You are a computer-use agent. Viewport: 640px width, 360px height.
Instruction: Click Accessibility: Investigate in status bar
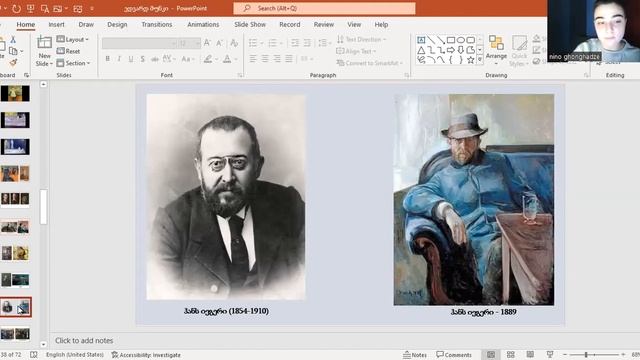146,355
